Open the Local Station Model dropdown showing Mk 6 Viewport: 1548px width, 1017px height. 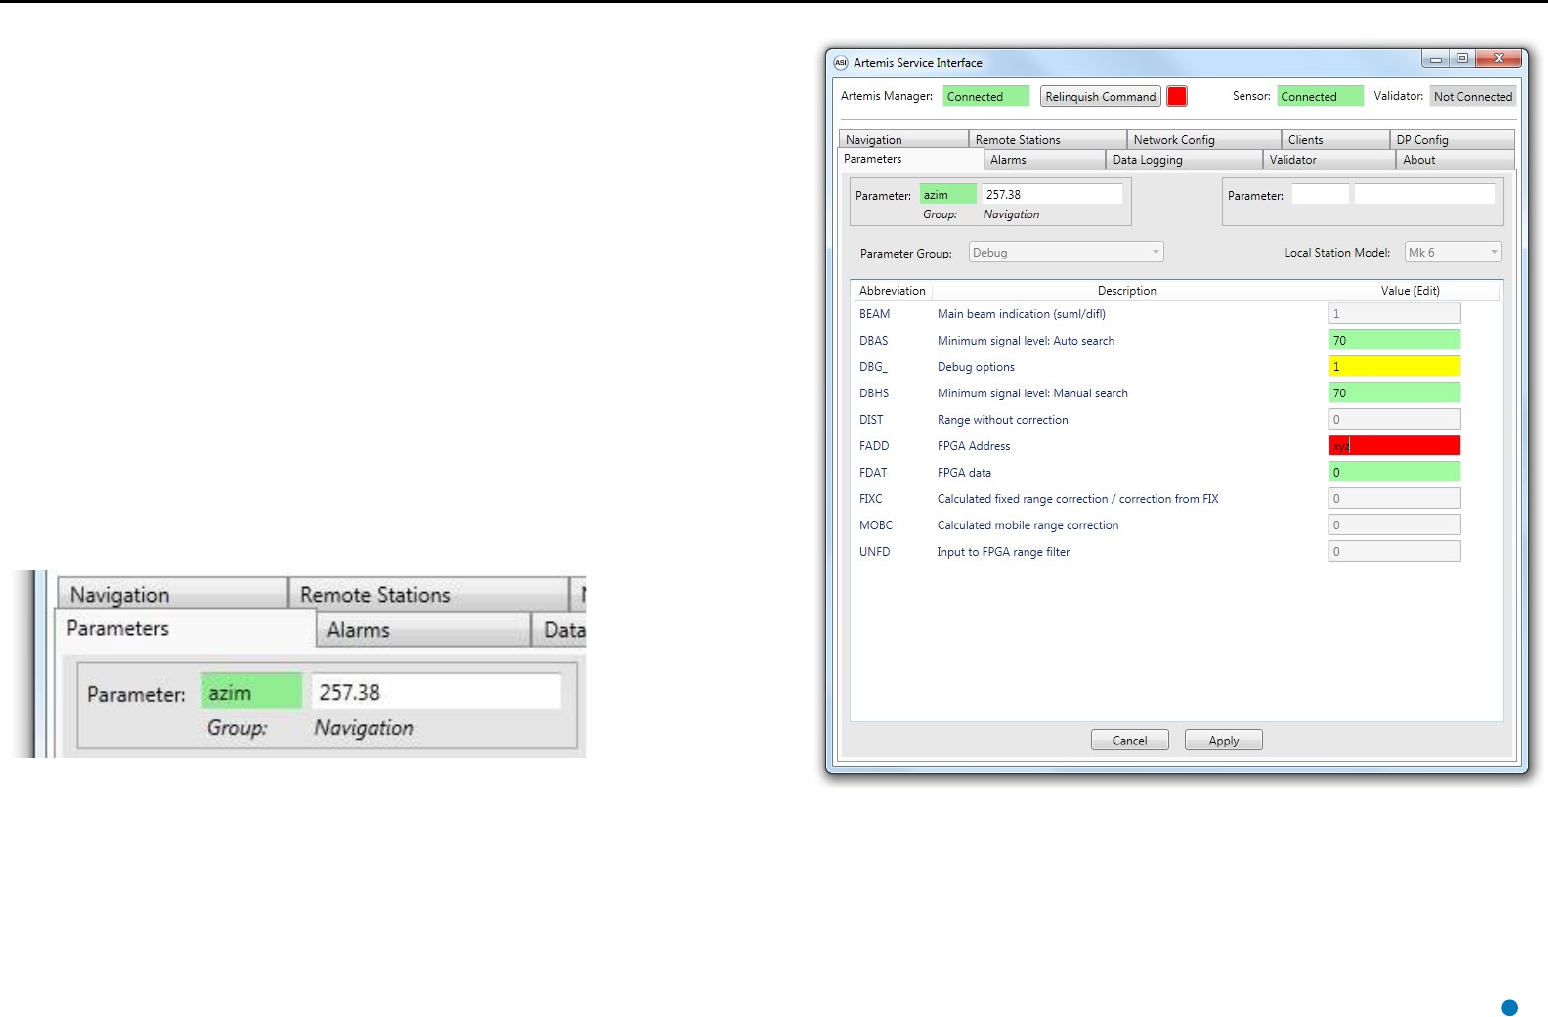[x=1453, y=252]
